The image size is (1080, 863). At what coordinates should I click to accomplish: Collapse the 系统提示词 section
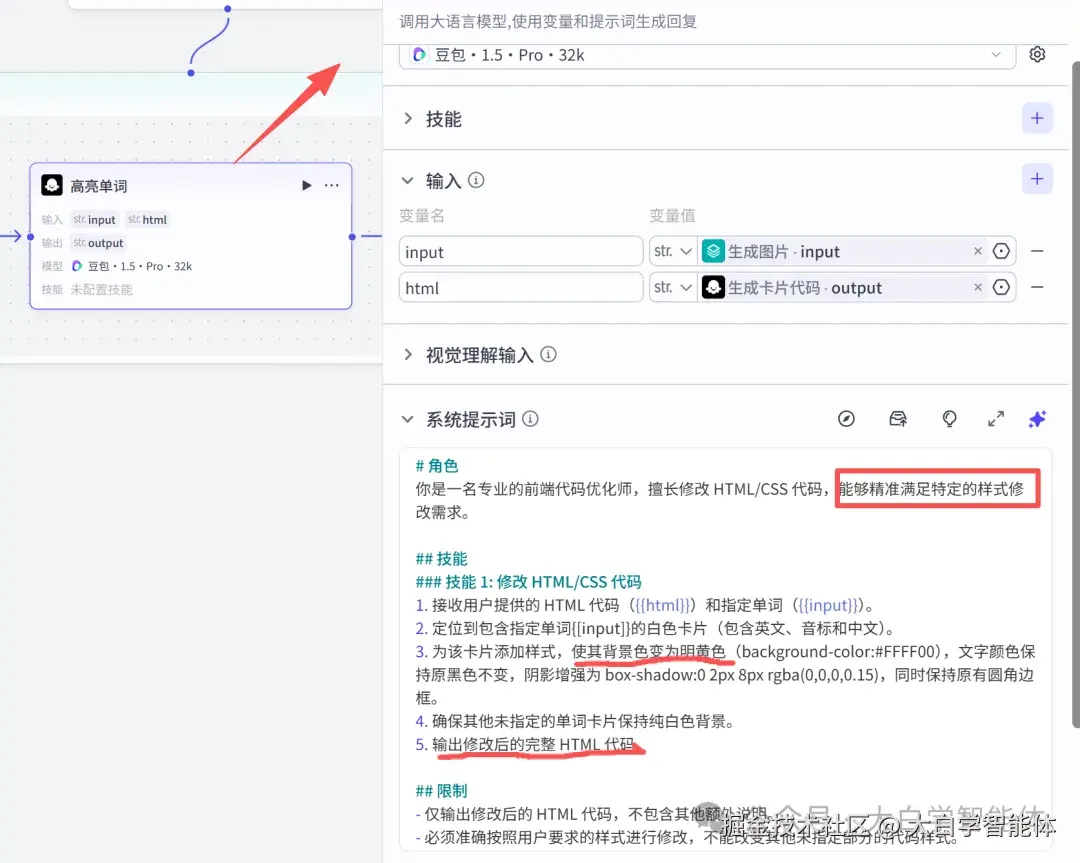[407, 419]
